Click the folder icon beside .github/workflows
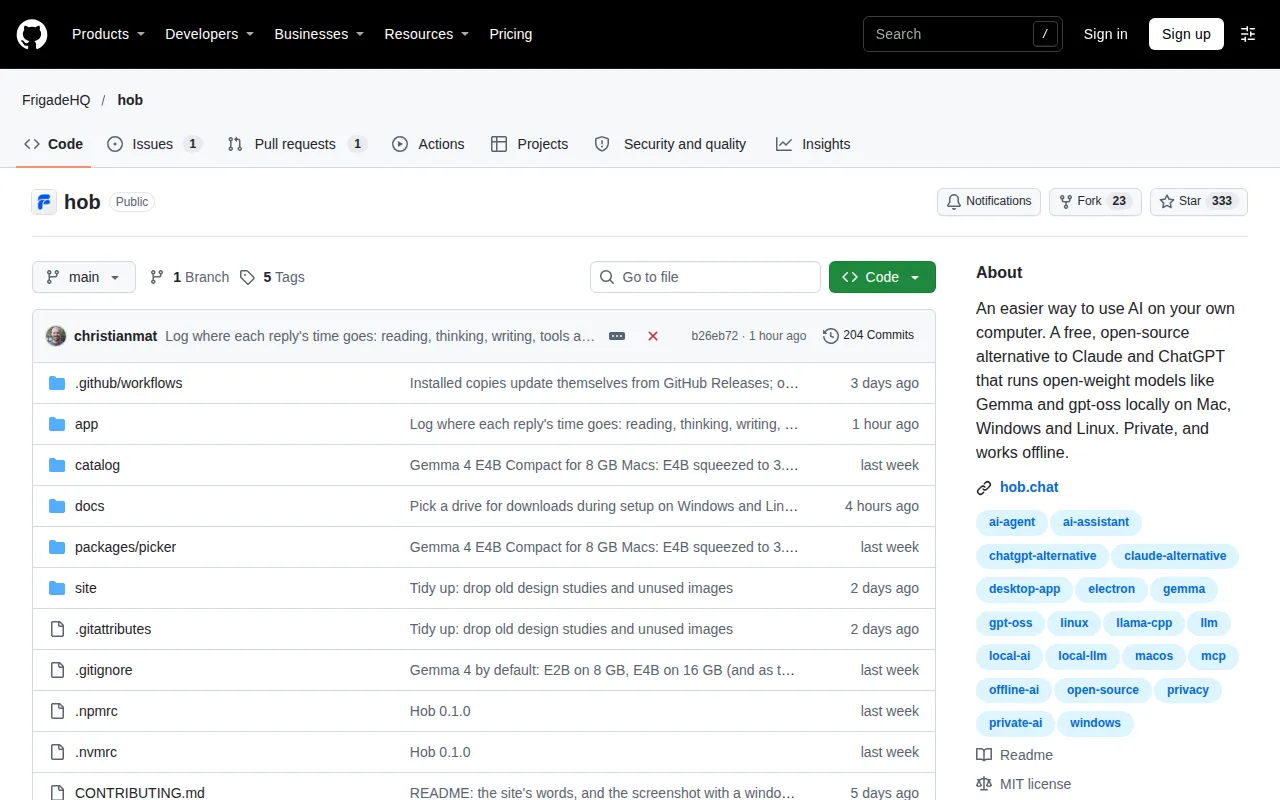The width and height of the screenshot is (1280, 800). pyautogui.click(x=57, y=383)
